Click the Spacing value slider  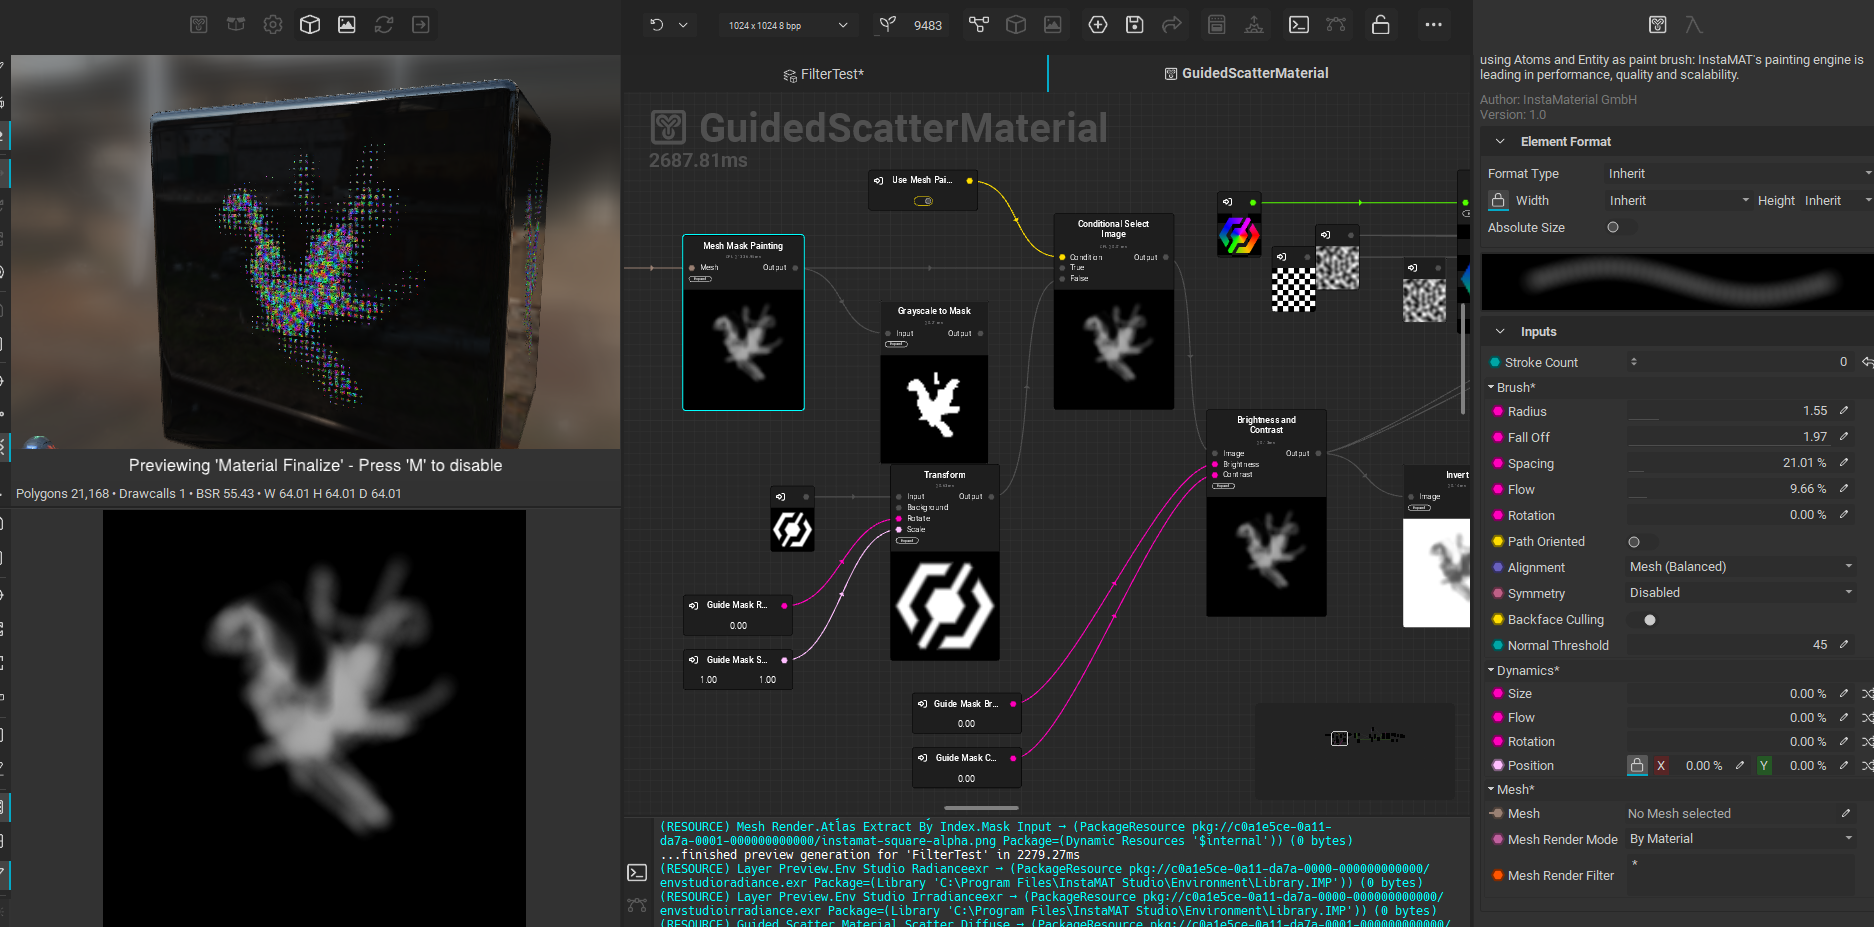click(1728, 464)
